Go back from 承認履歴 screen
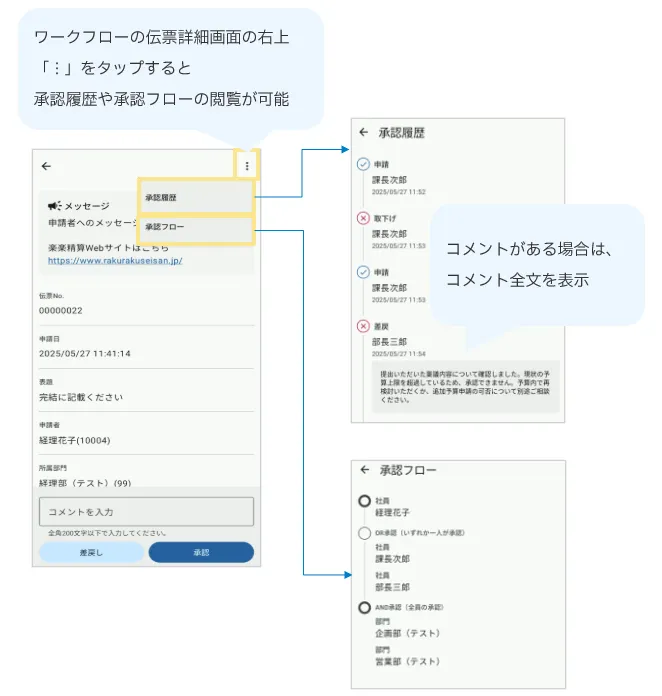 tap(365, 132)
